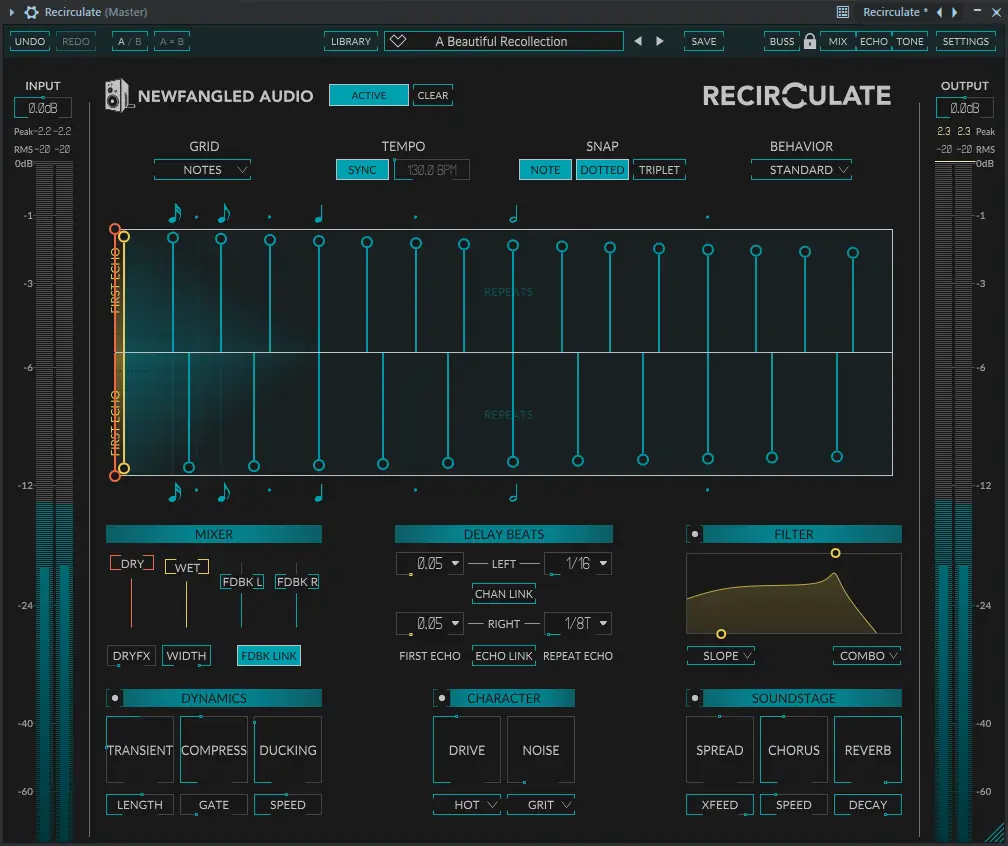Toggle CHAN LINK button

504,594
